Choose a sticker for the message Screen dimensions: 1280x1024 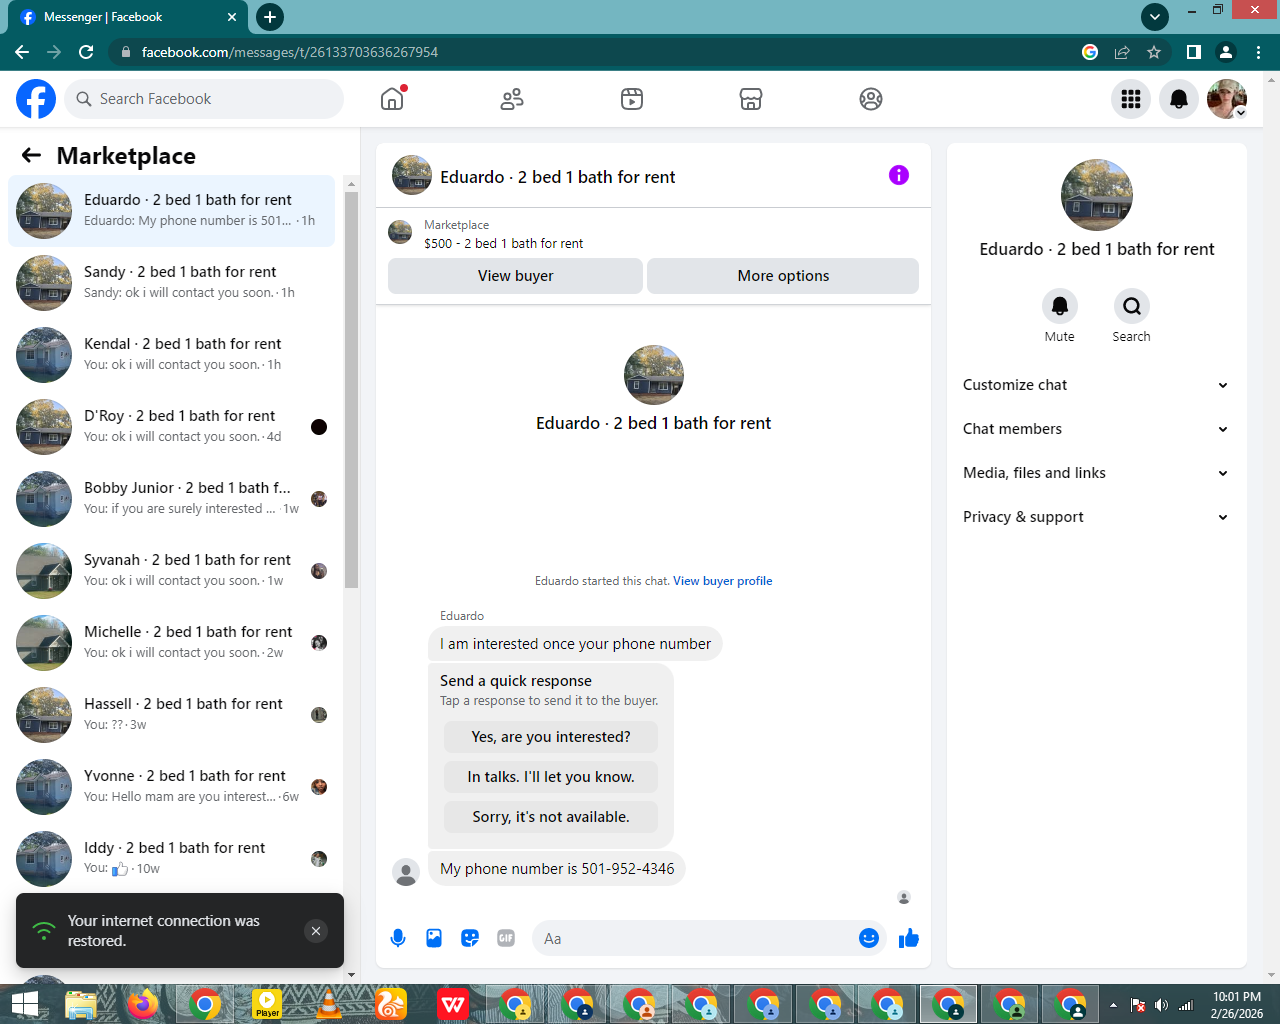(x=470, y=938)
